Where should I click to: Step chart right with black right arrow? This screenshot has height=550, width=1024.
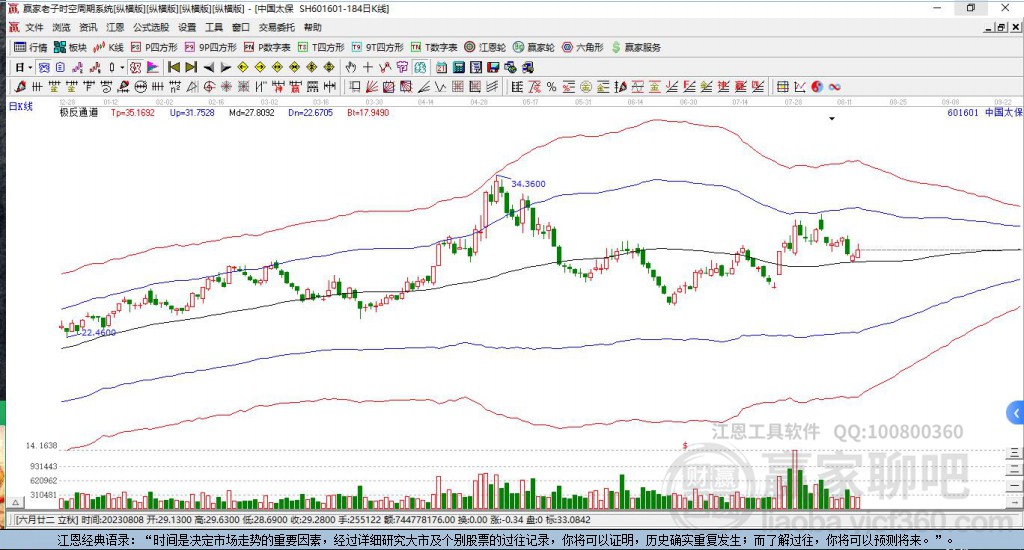pyautogui.click(x=225, y=67)
